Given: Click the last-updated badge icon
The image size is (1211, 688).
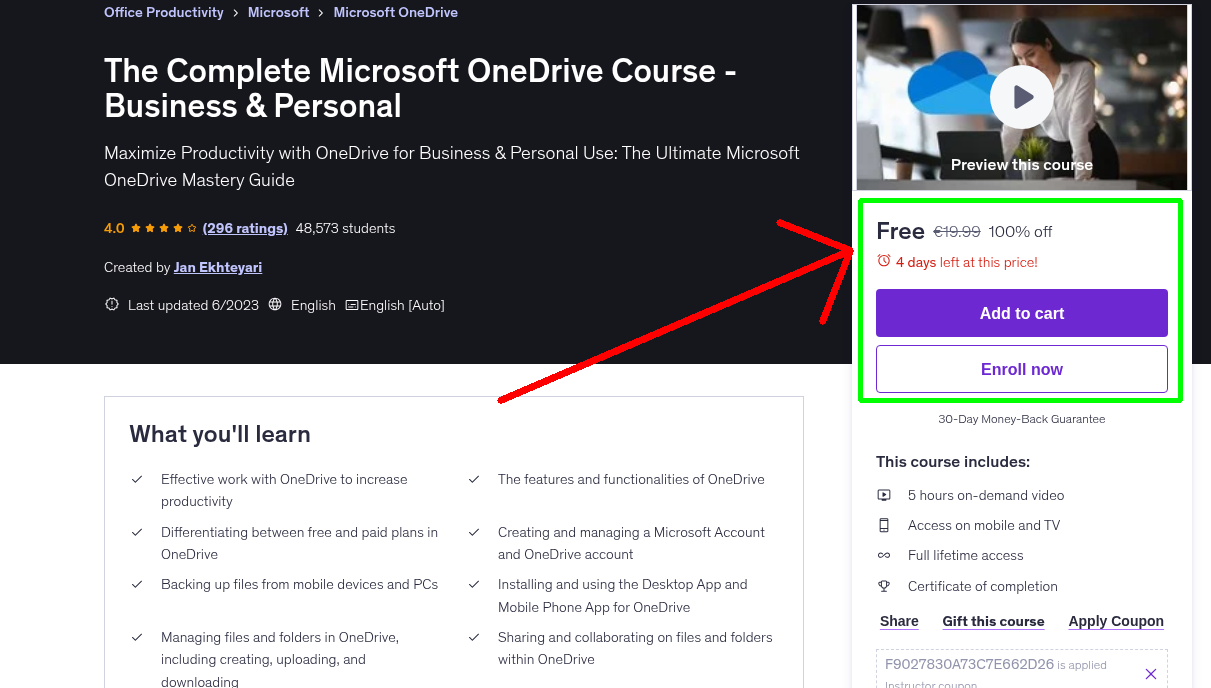Looking at the screenshot, I should click(112, 305).
